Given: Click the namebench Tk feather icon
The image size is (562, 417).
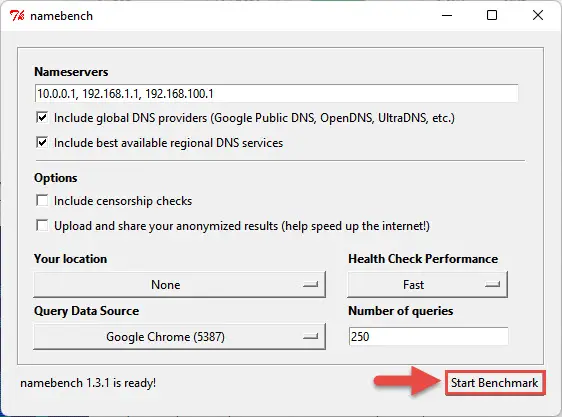Looking at the screenshot, I should (17, 16).
